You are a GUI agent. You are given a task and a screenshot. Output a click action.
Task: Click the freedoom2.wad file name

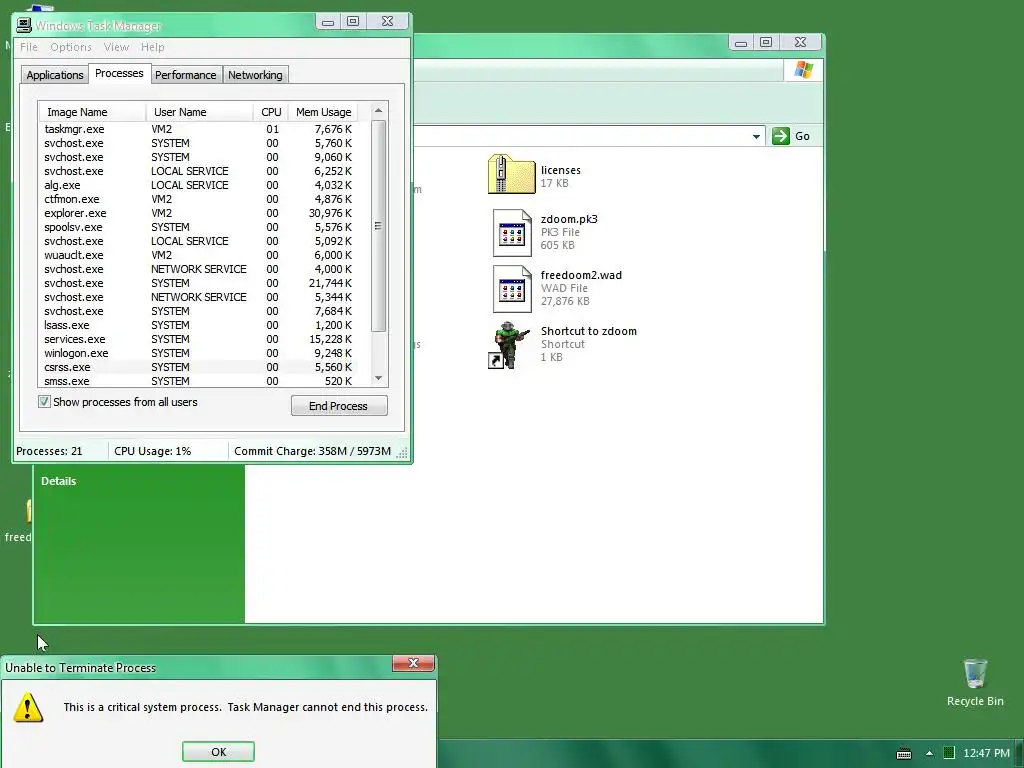[x=581, y=276]
